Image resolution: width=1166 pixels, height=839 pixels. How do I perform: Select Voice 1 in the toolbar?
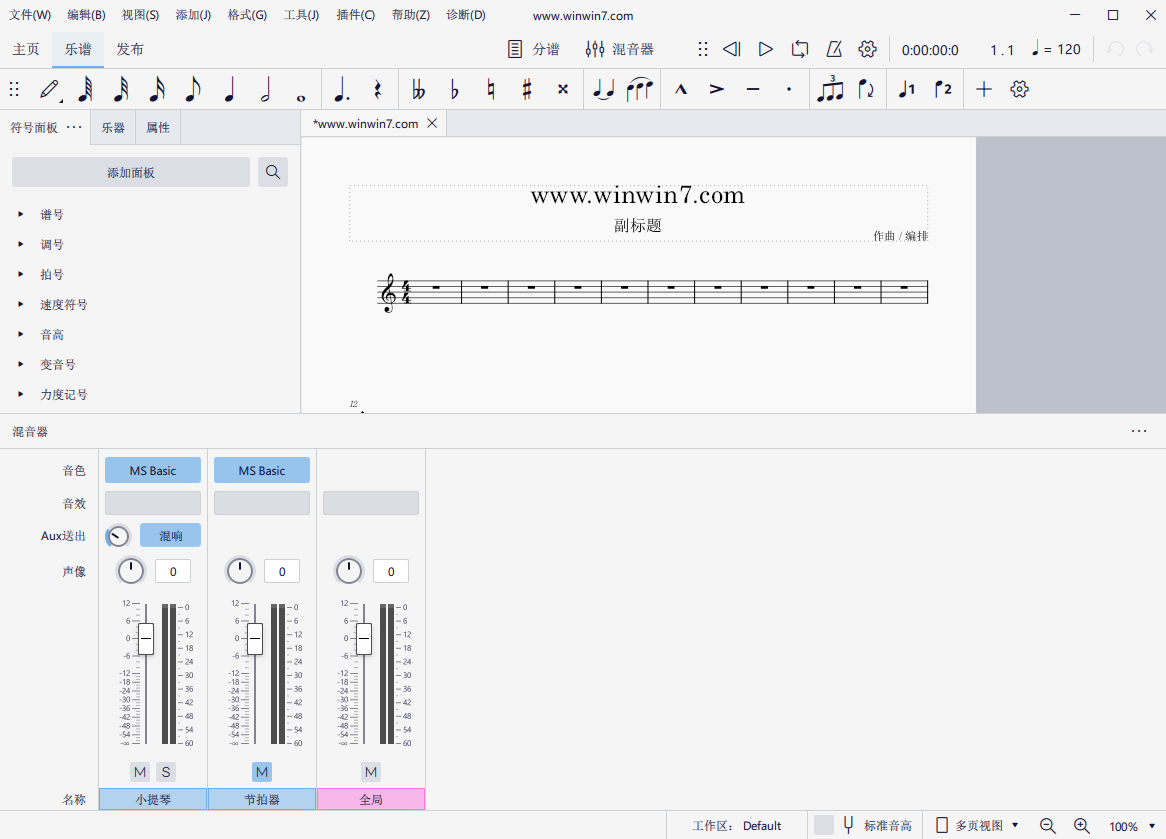(906, 89)
